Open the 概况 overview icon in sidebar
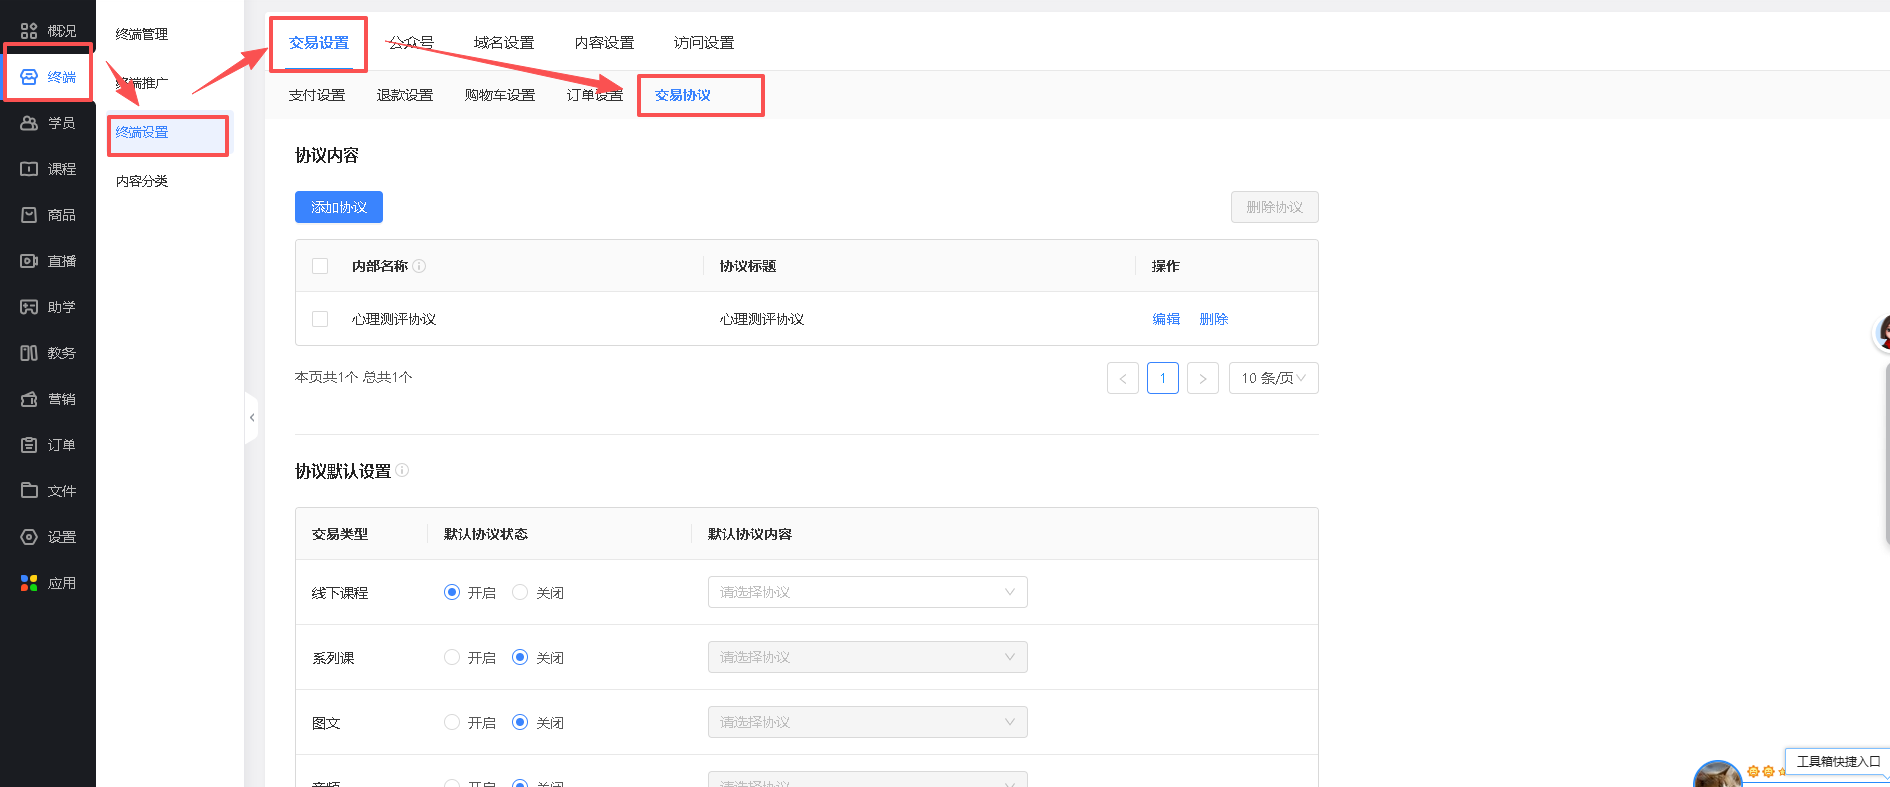 [x=29, y=31]
